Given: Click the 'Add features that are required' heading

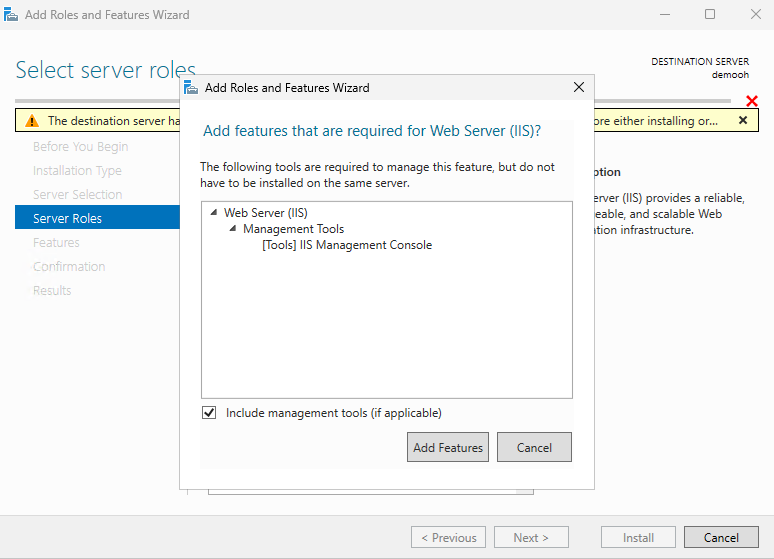Looking at the screenshot, I should click(x=372, y=131).
